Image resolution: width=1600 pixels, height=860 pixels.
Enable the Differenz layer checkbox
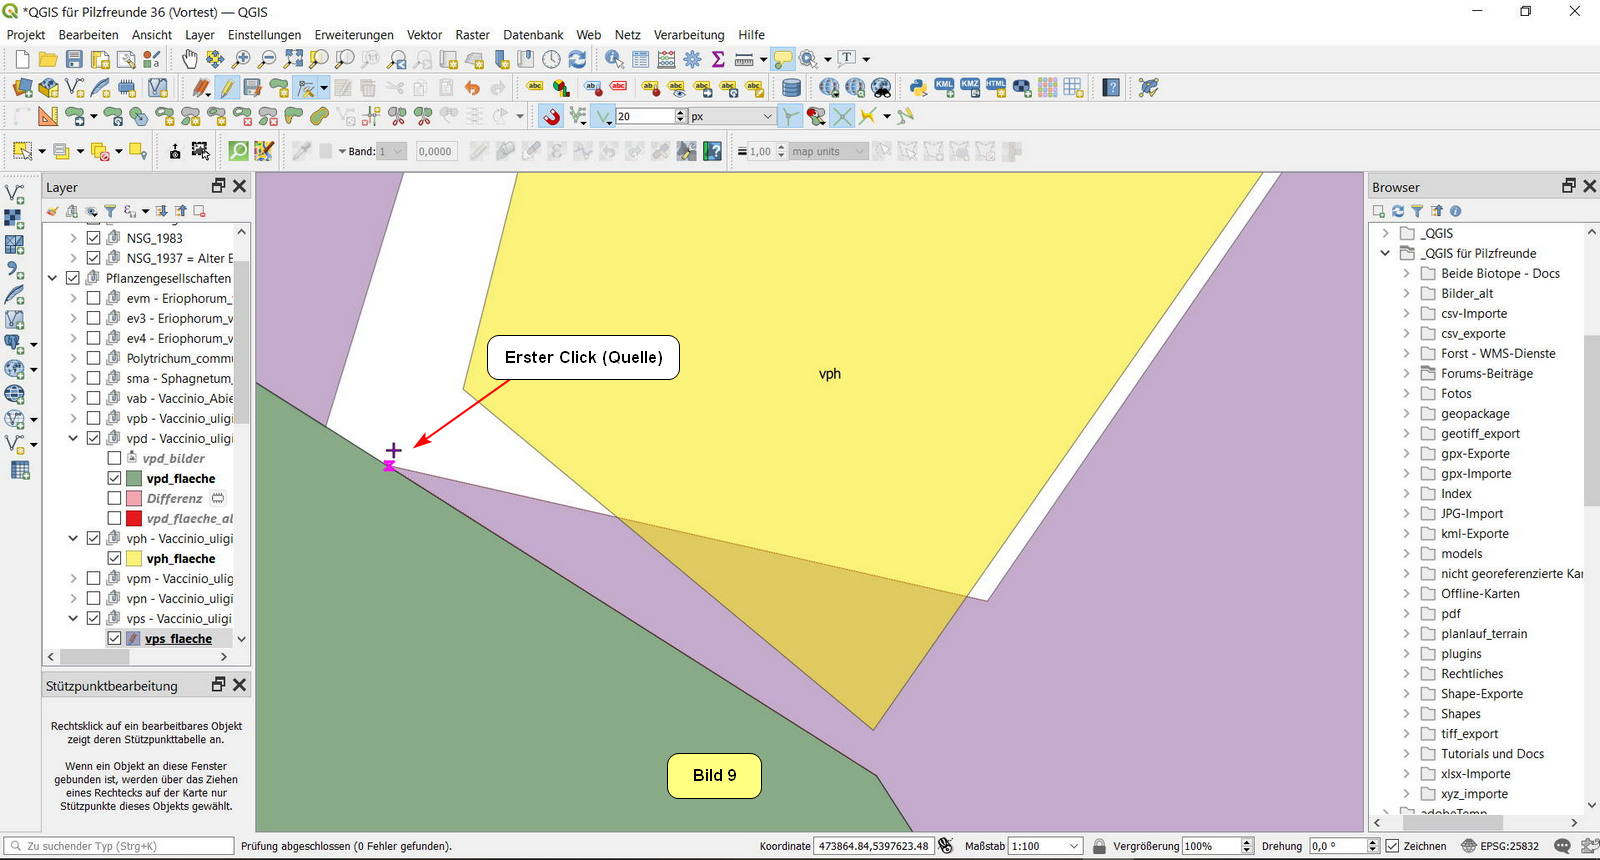[x=114, y=498]
